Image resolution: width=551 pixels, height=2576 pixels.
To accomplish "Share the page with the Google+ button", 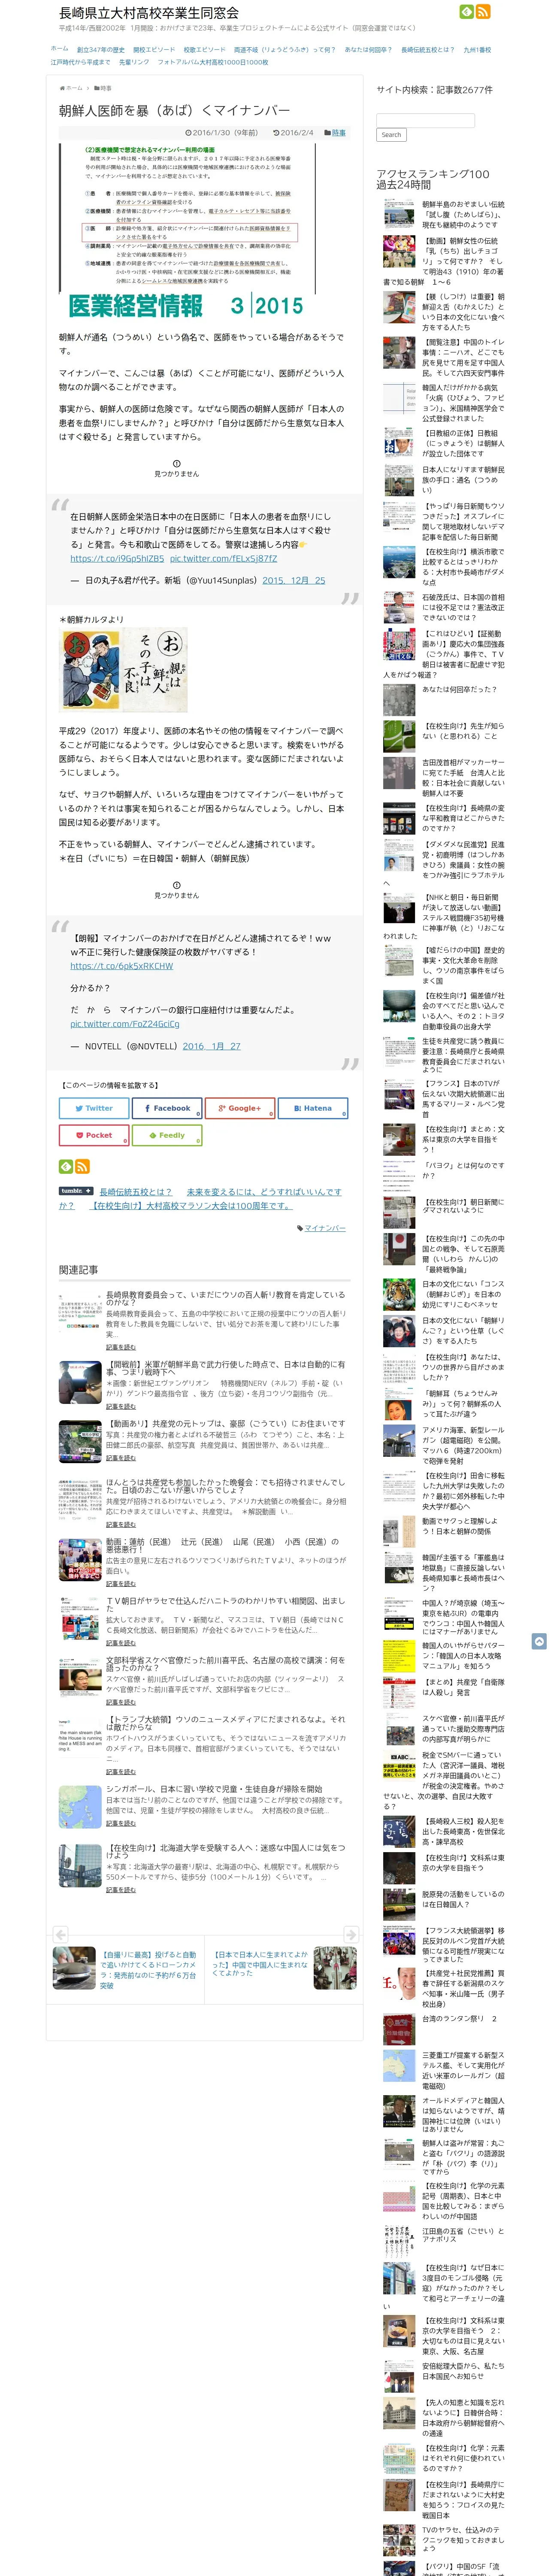I will click(x=240, y=1108).
